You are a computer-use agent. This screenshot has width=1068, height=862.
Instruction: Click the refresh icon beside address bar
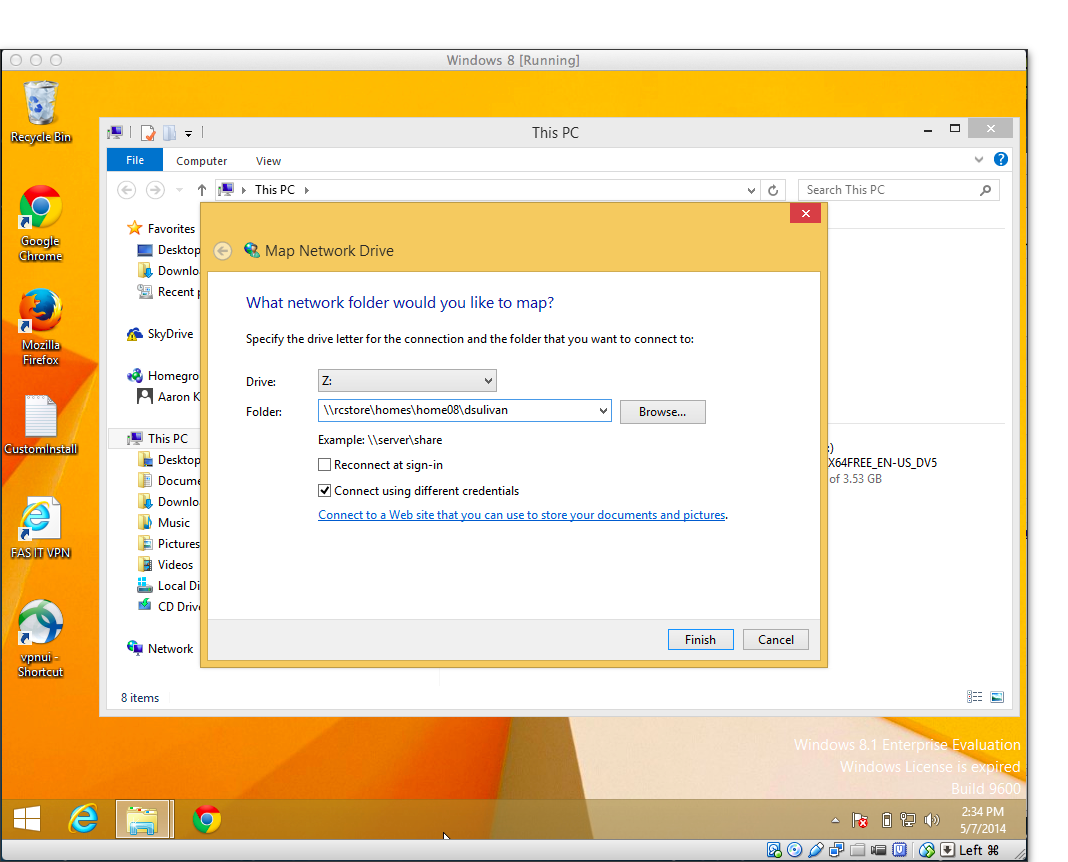pyautogui.click(x=772, y=190)
